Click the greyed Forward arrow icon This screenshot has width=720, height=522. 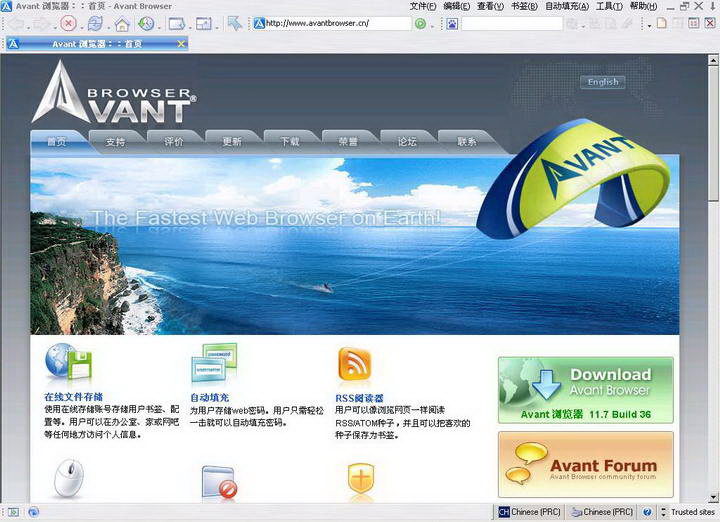(x=41, y=23)
